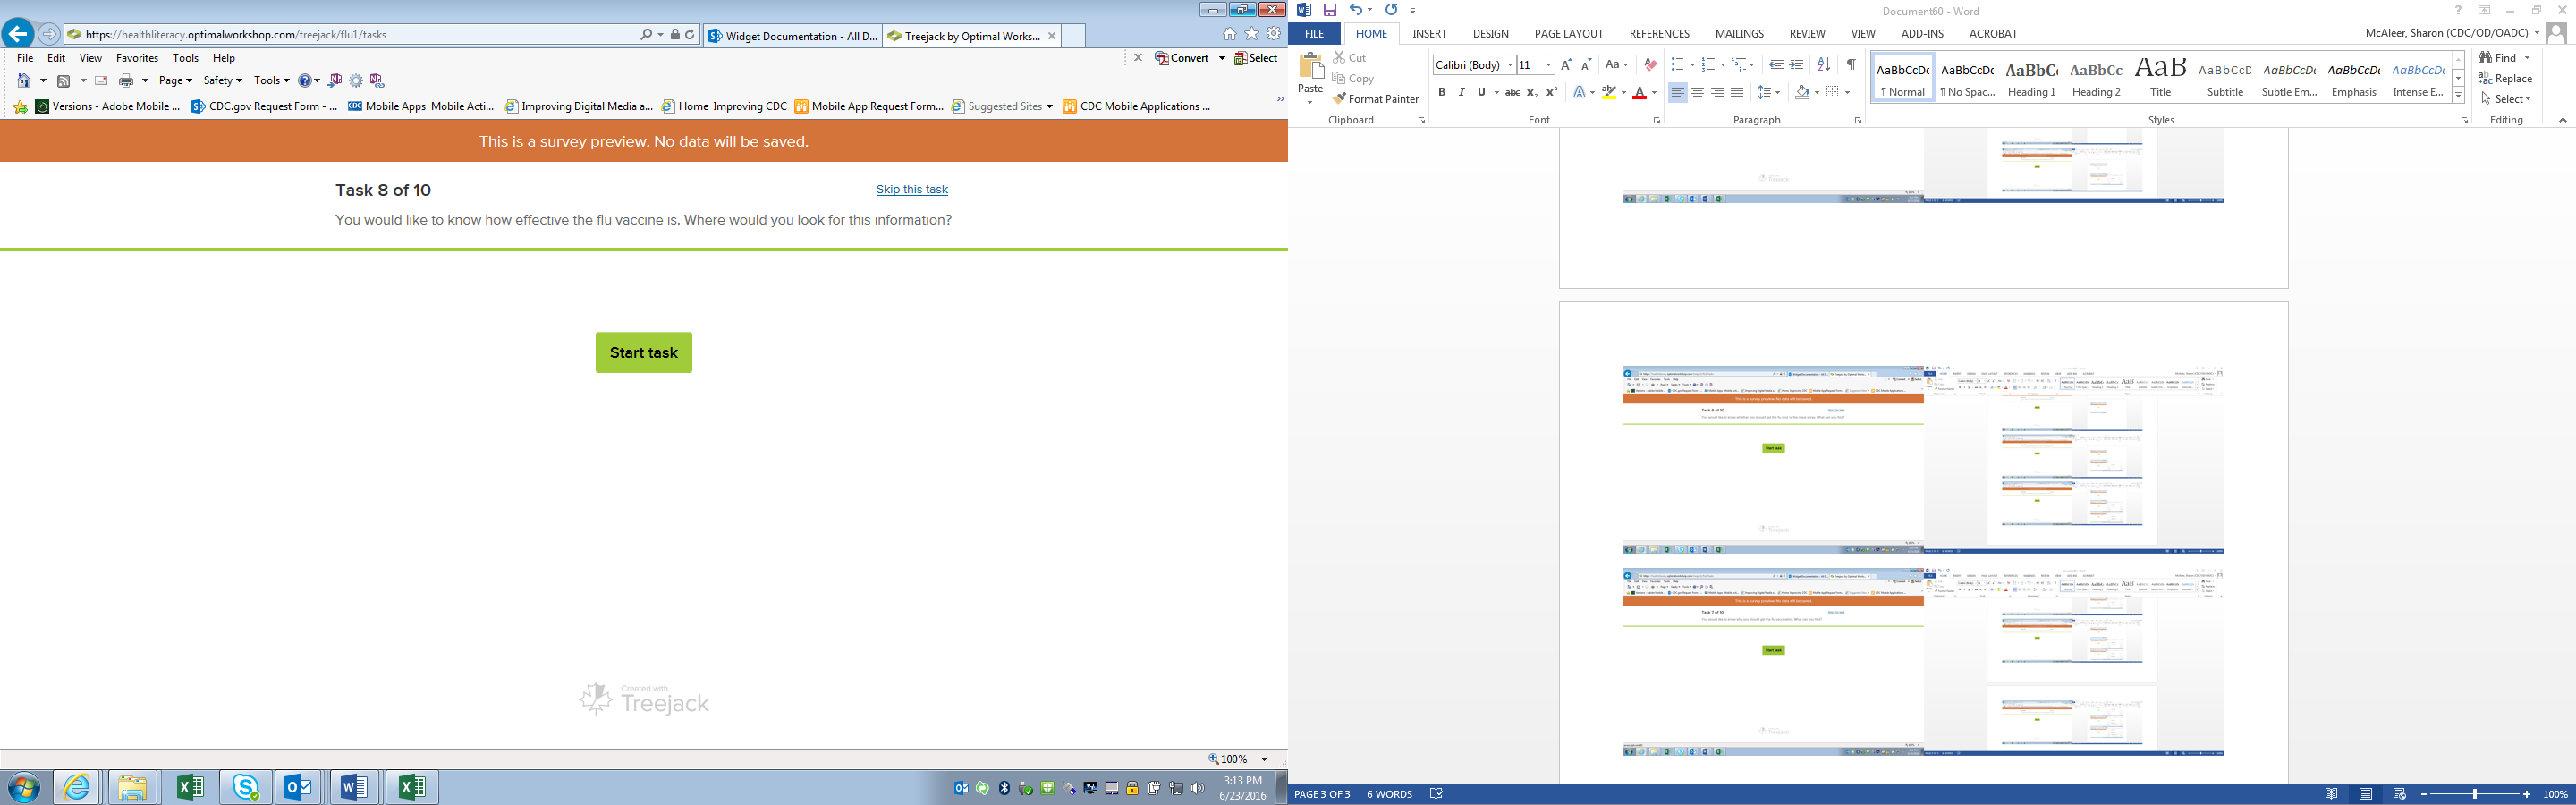Refresh the Treejack page in Internet Explorer
2576x805 pixels.
[690, 35]
